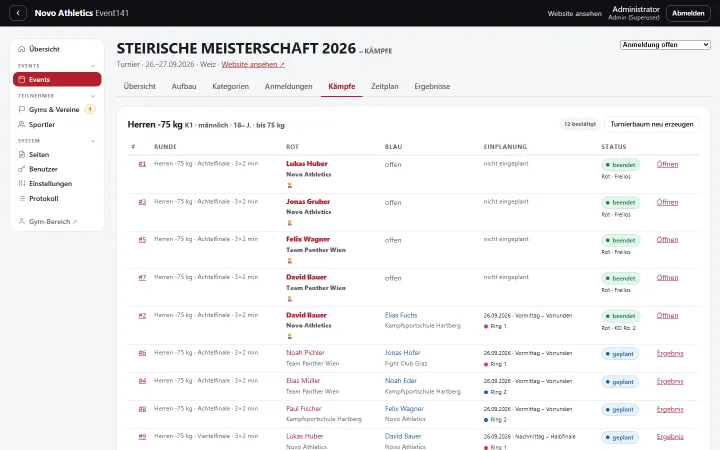Click Ergebnis for fight #9
720x450 pixels.
670,437
